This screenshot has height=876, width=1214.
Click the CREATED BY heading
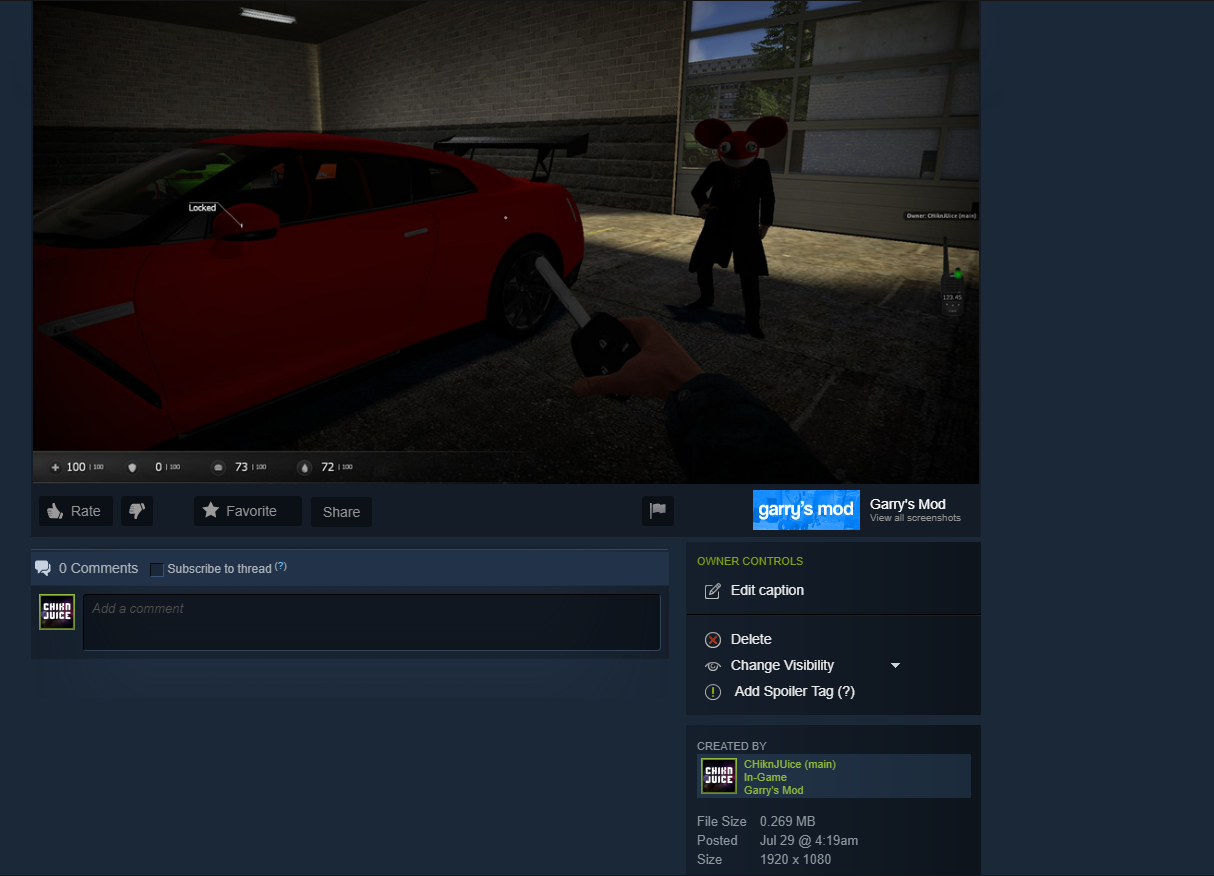click(732, 746)
